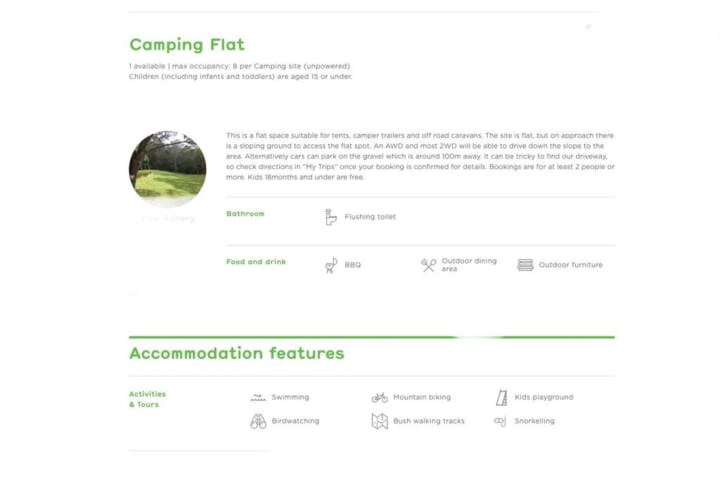Click the outdoor dining area utensils icon
This screenshot has width=720, height=480.
428,265
